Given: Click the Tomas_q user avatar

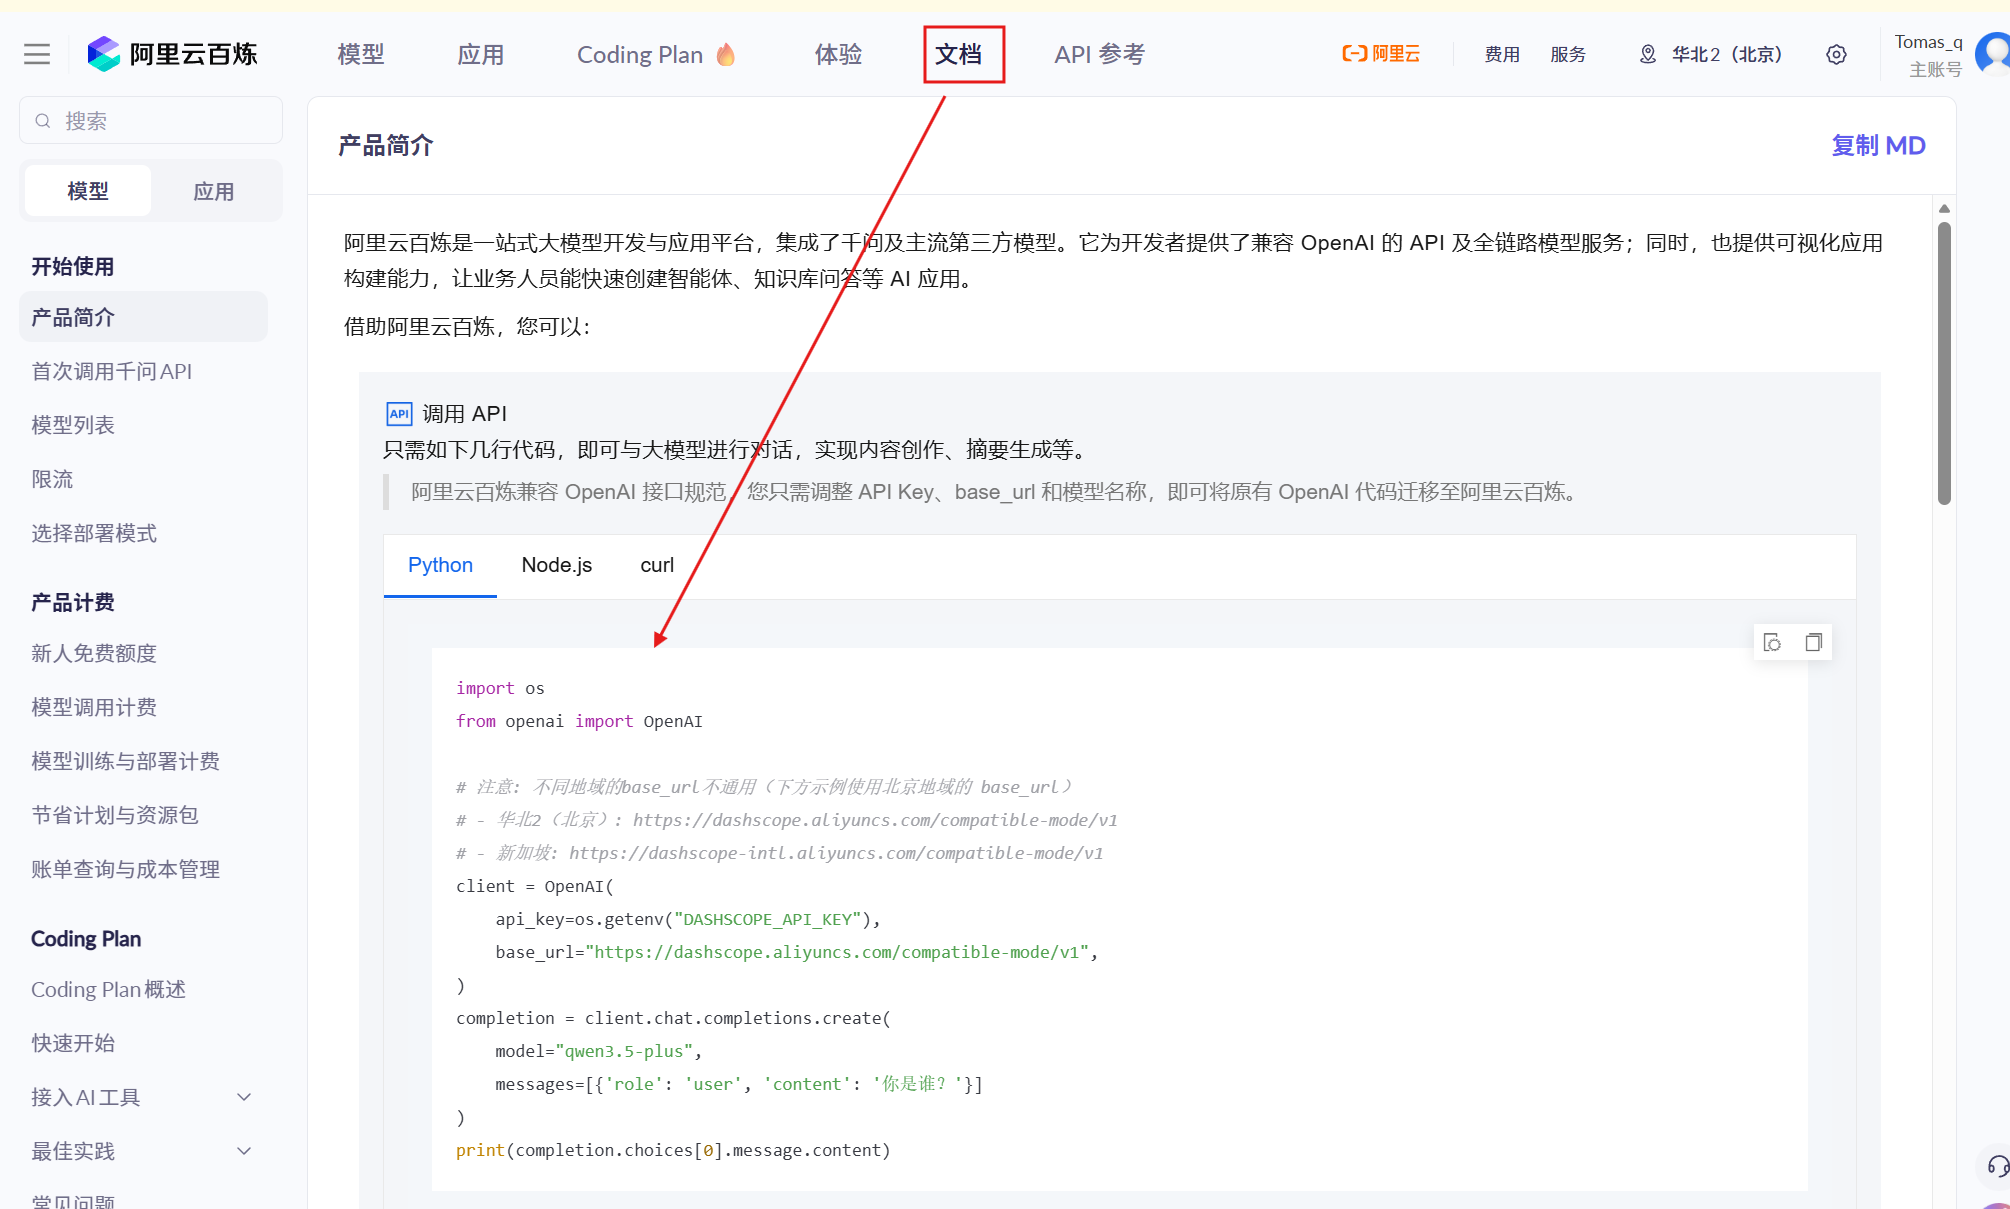Looking at the screenshot, I should (1995, 53).
